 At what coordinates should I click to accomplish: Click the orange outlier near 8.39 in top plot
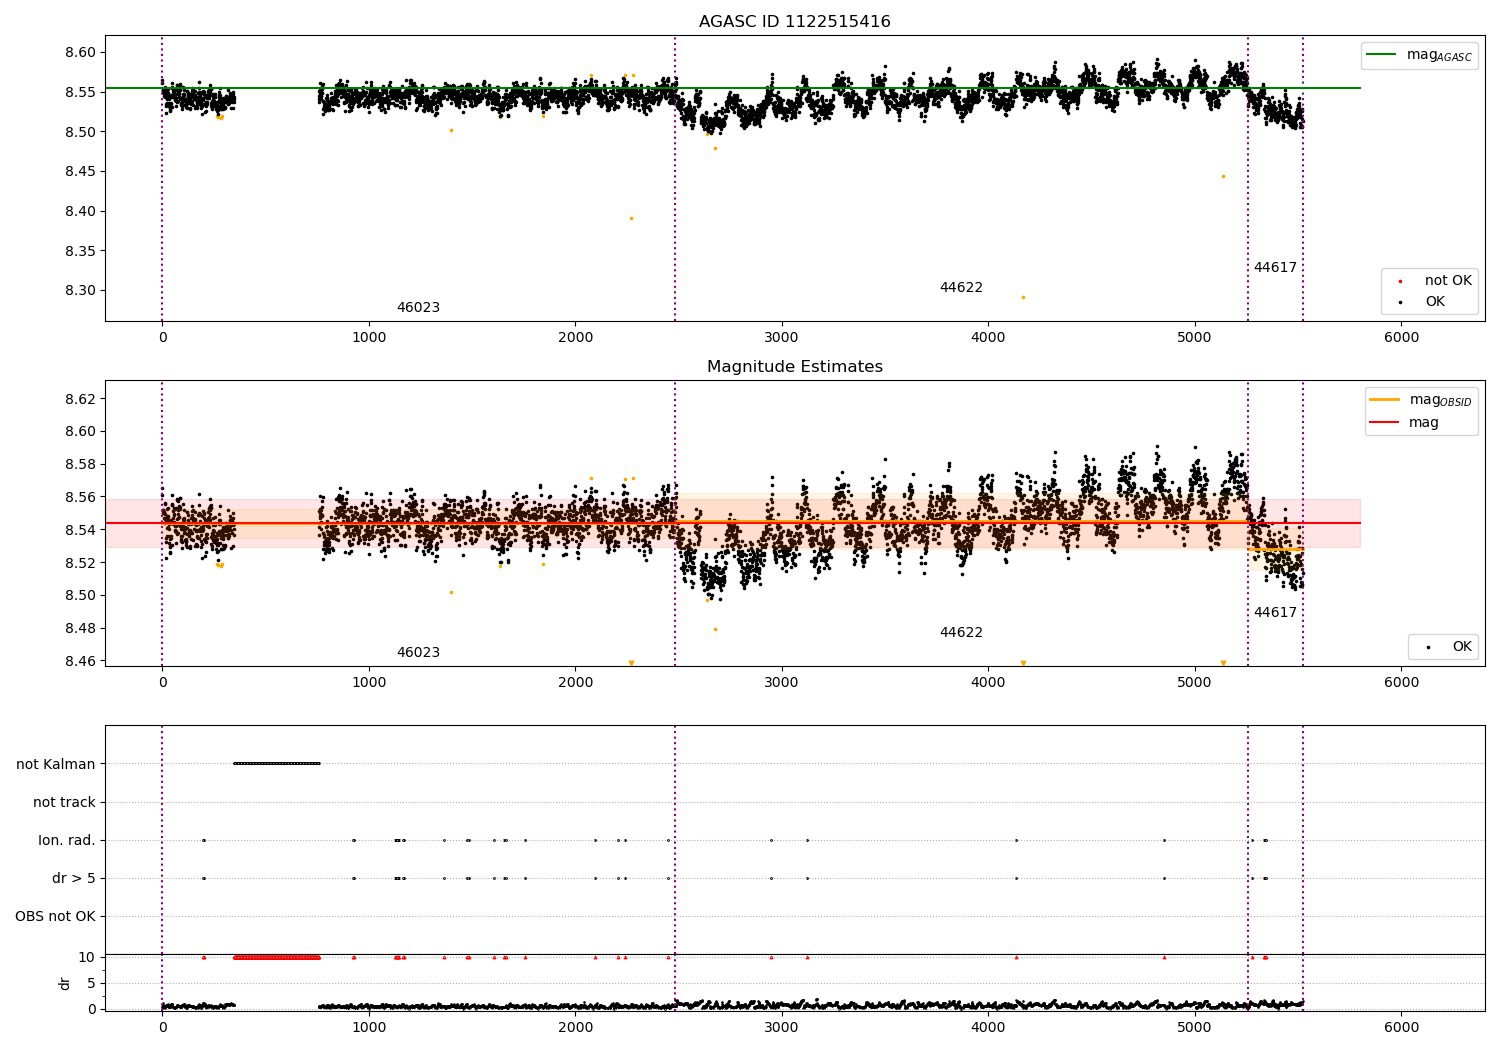tap(631, 218)
